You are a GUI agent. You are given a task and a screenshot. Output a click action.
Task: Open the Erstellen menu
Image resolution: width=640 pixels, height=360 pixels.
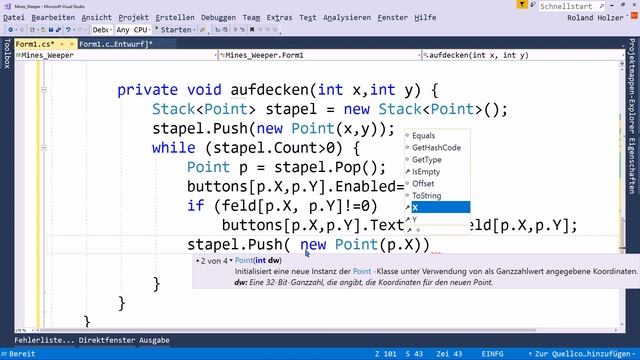tap(175, 18)
